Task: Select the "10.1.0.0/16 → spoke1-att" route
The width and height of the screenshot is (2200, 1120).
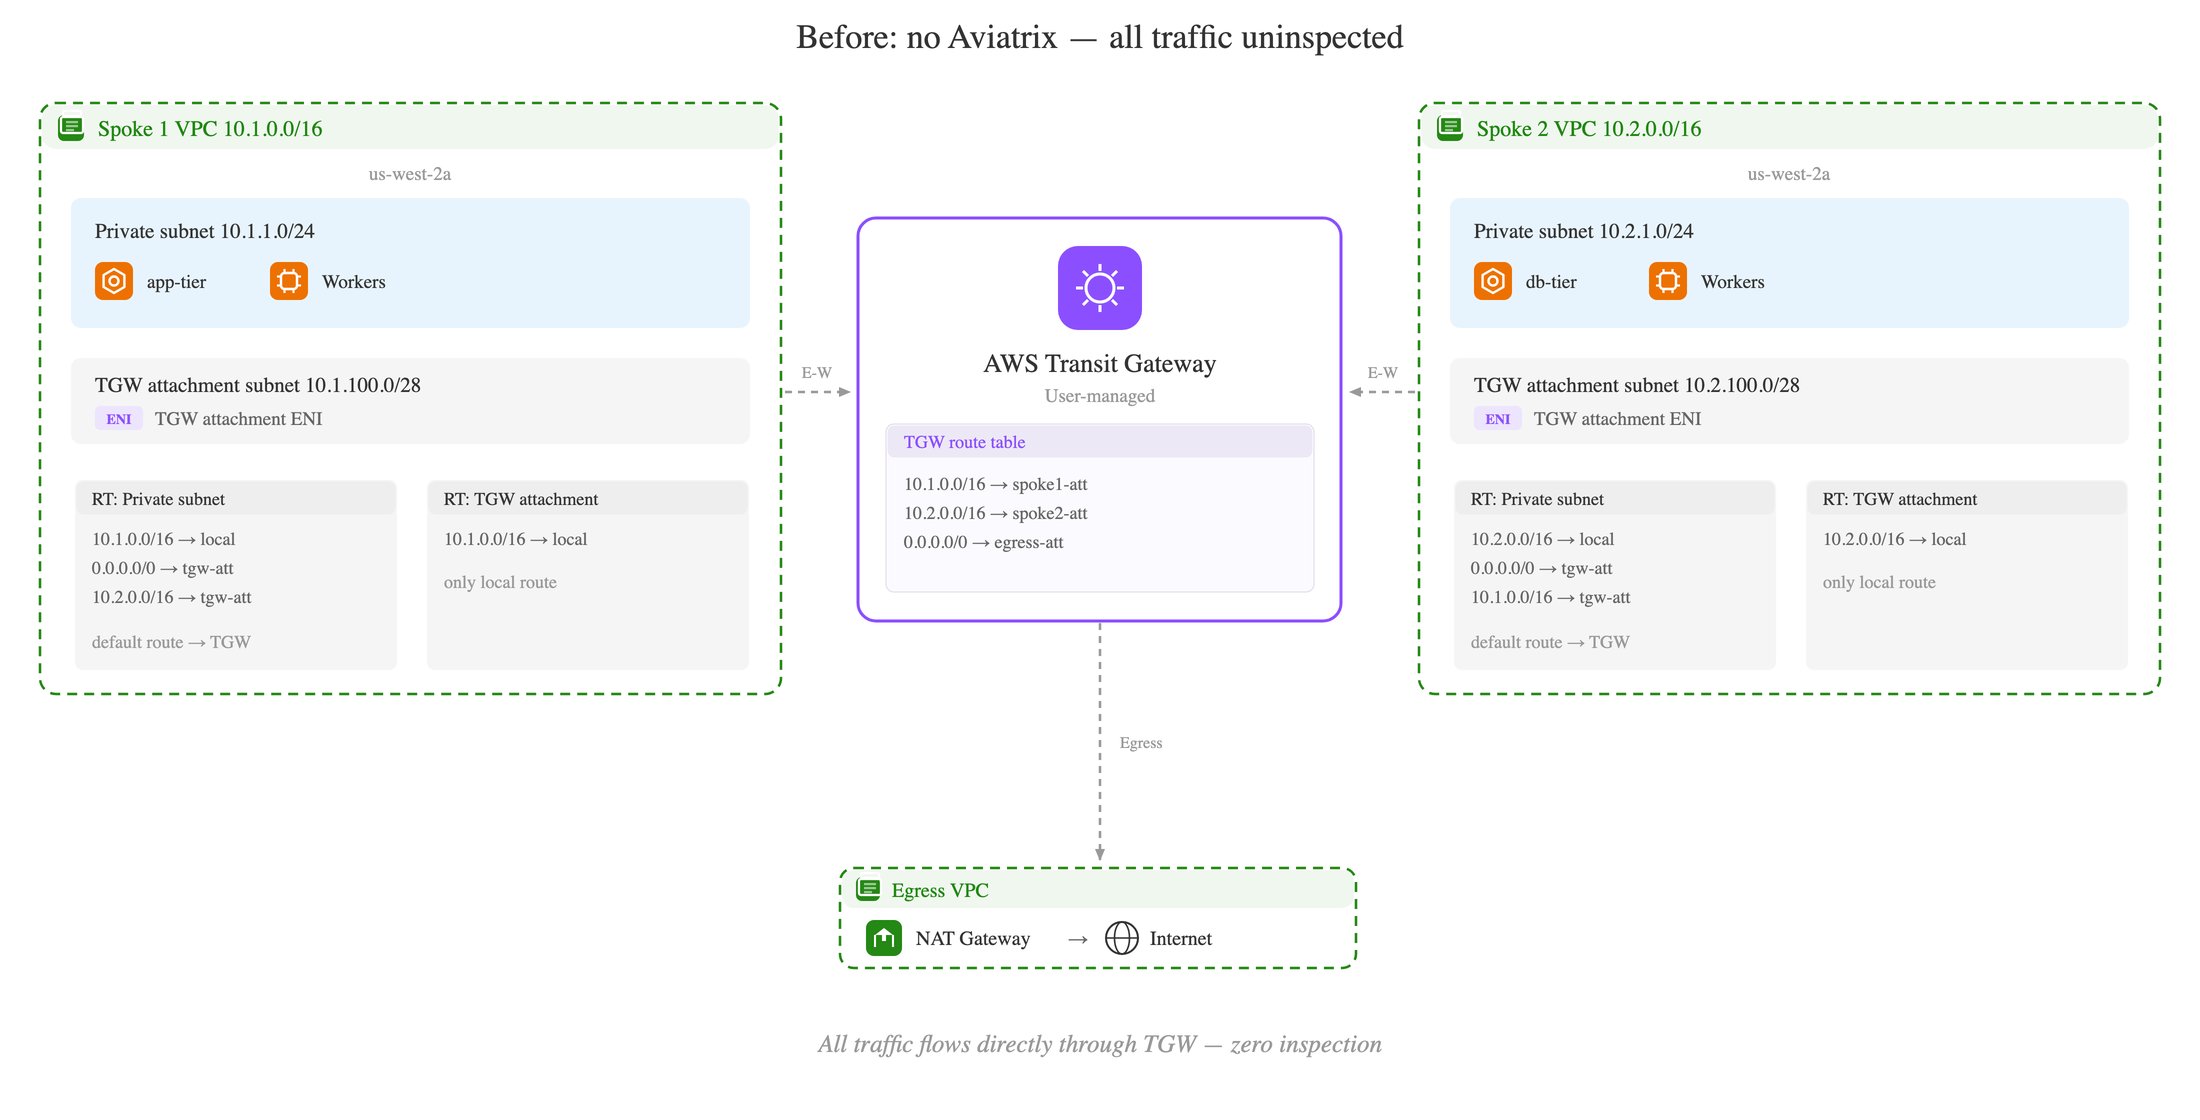Action: coord(996,484)
